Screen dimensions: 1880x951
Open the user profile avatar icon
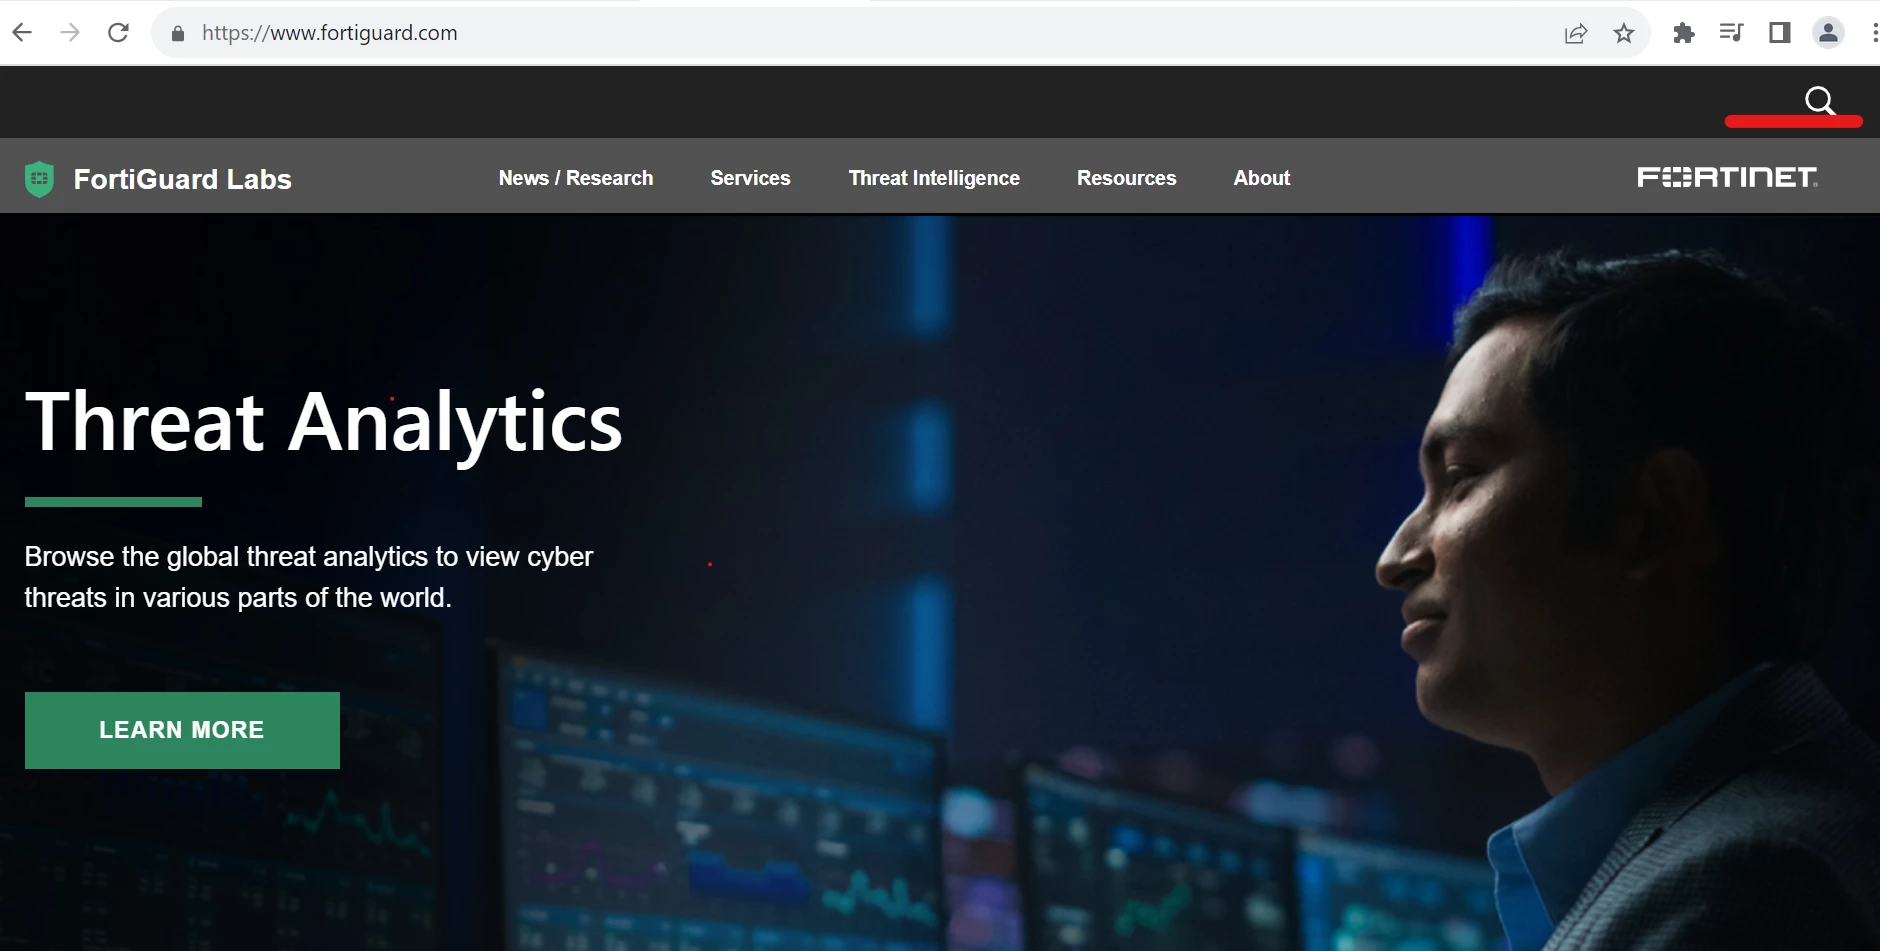coord(1828,33)
